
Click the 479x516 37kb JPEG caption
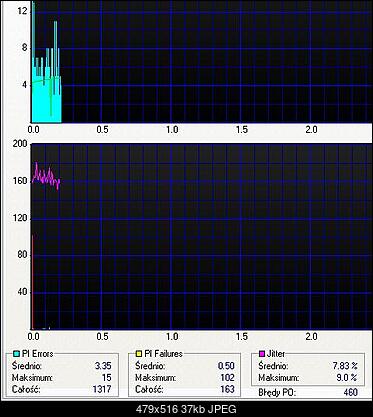coord(186,409)
